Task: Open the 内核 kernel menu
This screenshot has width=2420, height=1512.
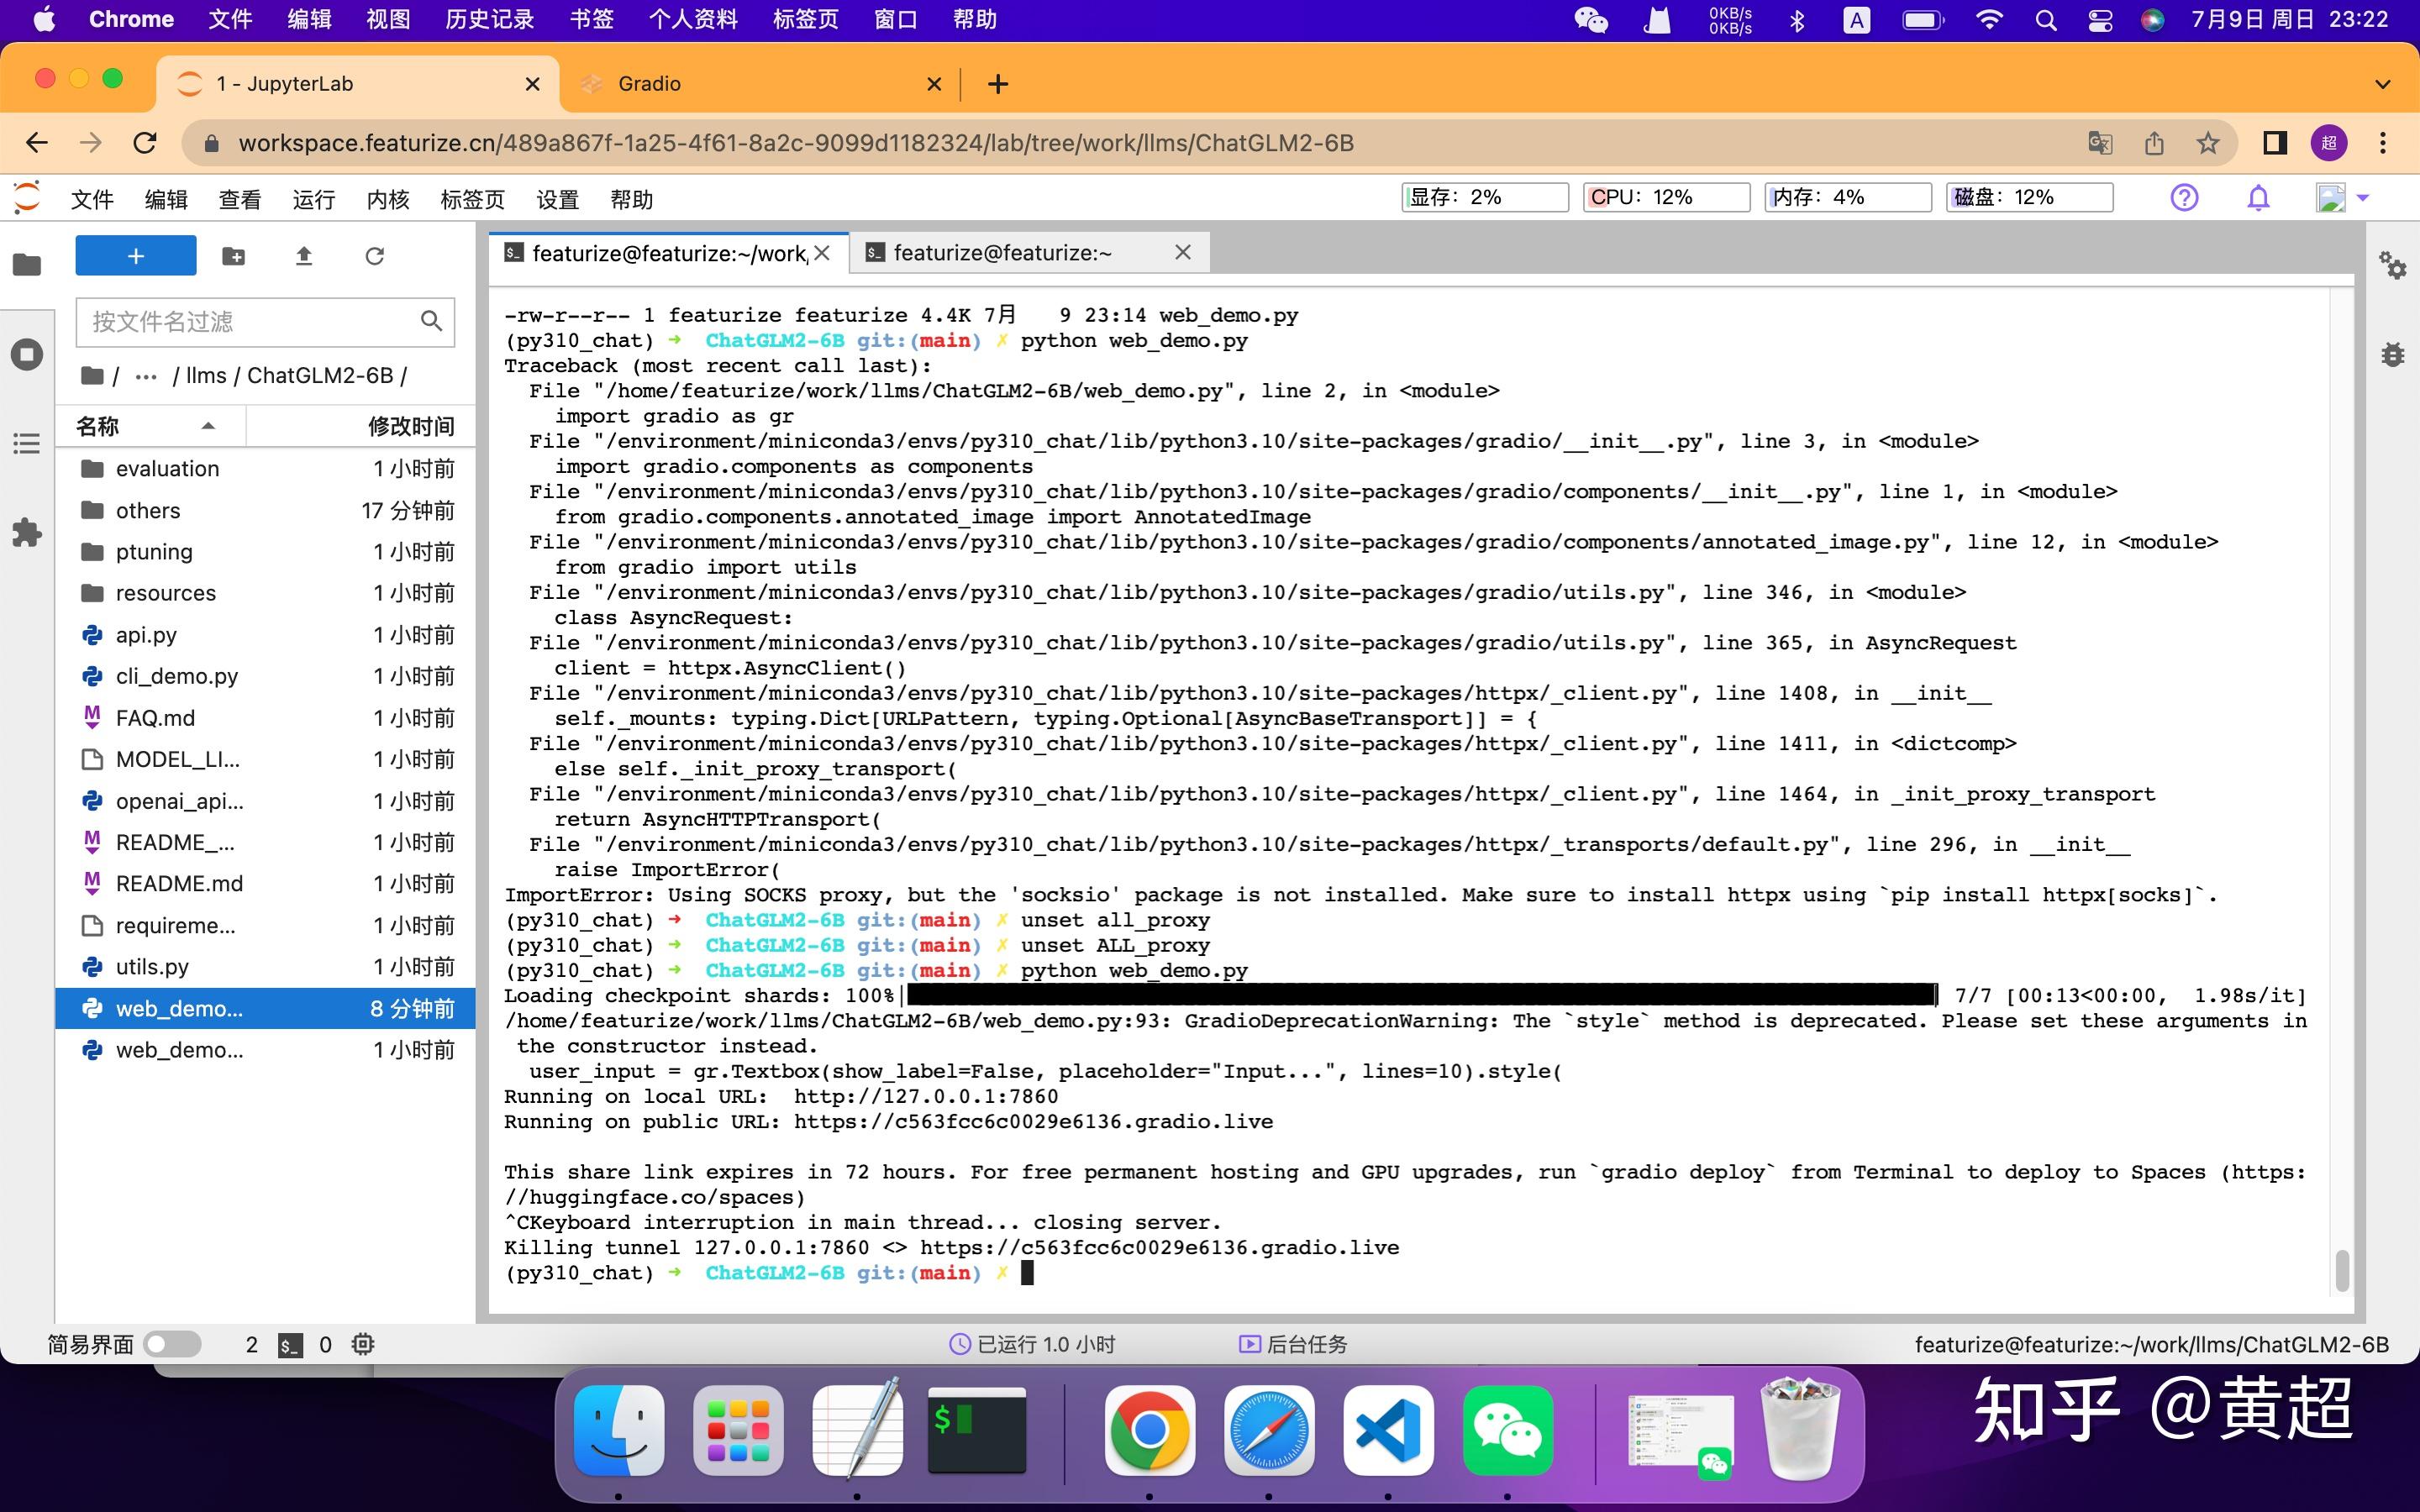Action: 387,199
